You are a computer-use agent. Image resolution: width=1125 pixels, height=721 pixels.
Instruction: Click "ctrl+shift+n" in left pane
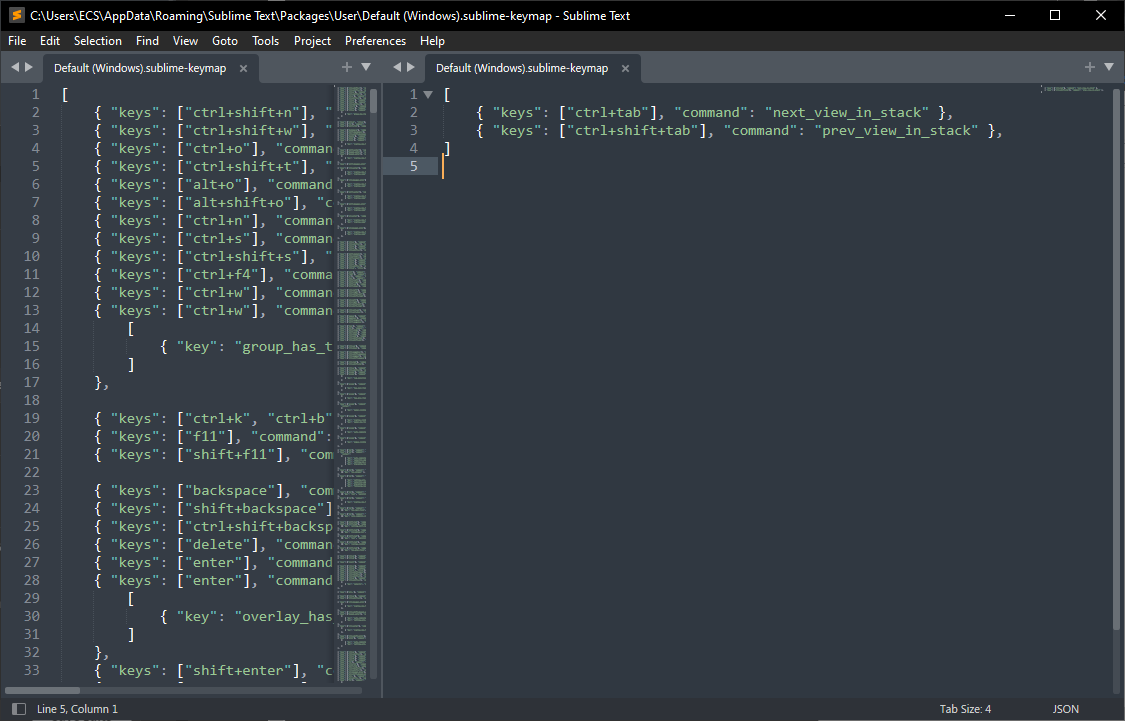pyautogui.click(x=243, y=113)
